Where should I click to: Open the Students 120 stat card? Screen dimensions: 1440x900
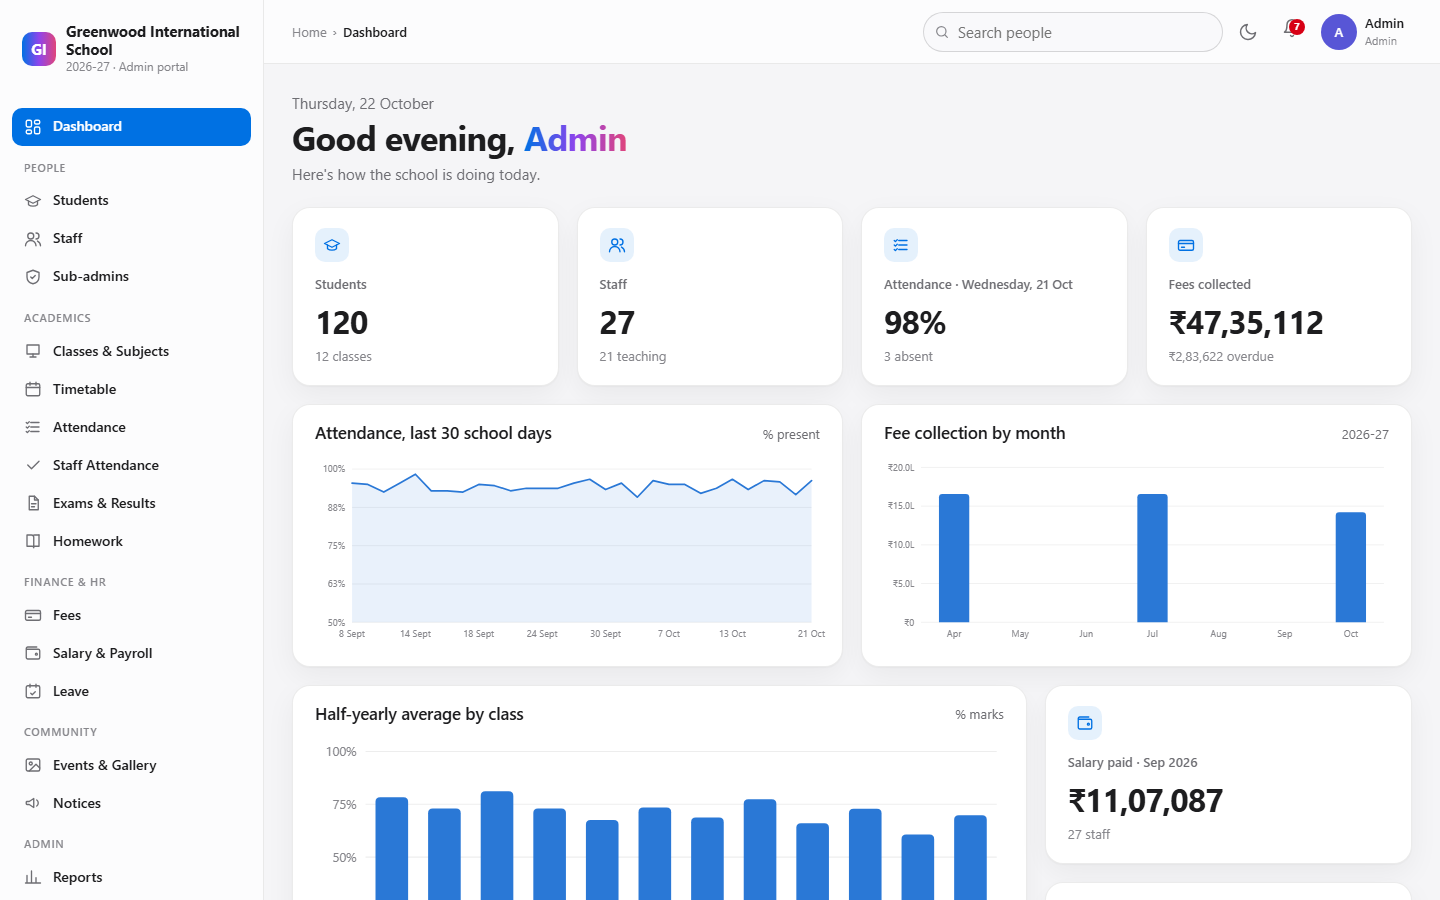pyautogui.click(x=425, y=297)
